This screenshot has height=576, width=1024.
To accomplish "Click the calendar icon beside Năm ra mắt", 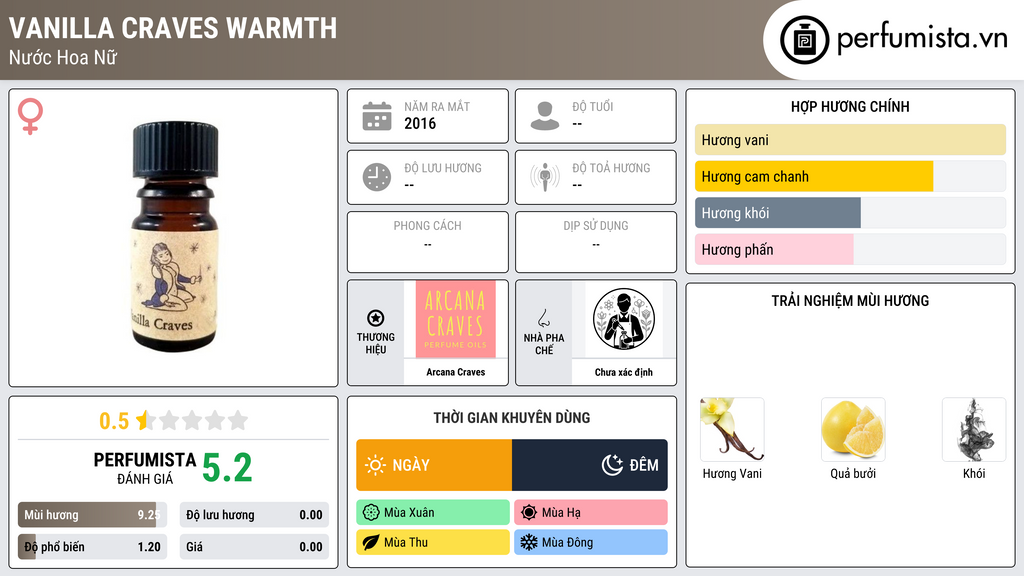I will (x=377, y=116).
